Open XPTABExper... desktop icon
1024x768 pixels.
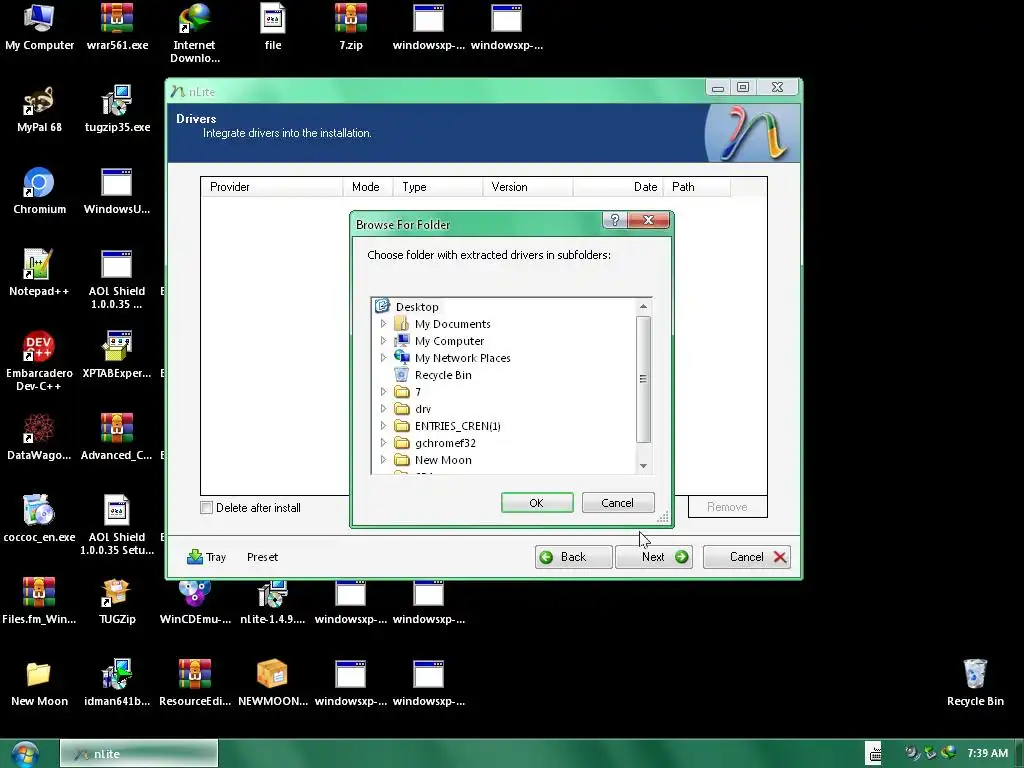click(x=117, y=355)
